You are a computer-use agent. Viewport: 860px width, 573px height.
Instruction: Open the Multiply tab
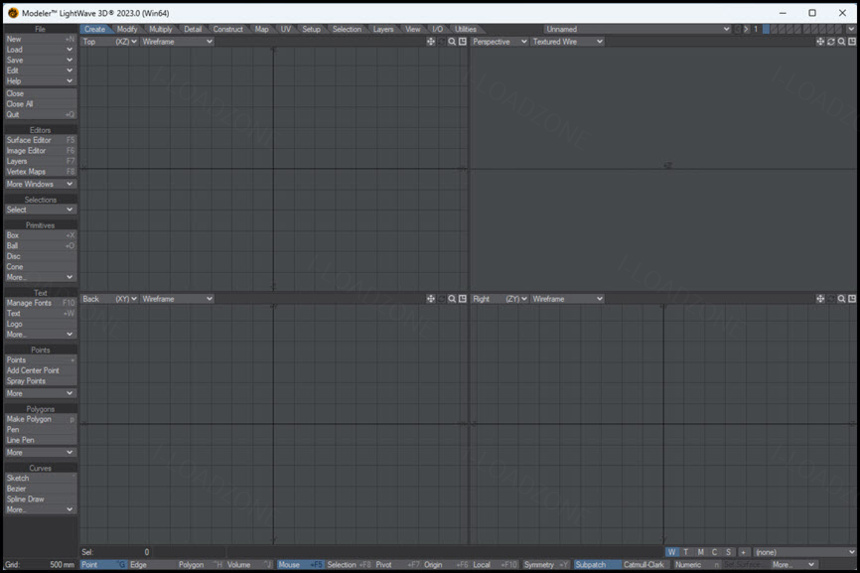pos(161,29)
